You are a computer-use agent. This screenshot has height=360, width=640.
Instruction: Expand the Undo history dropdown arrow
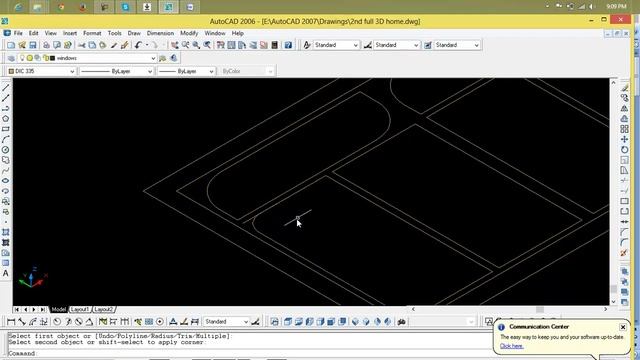pyautogui.click(x=147, y=45)
